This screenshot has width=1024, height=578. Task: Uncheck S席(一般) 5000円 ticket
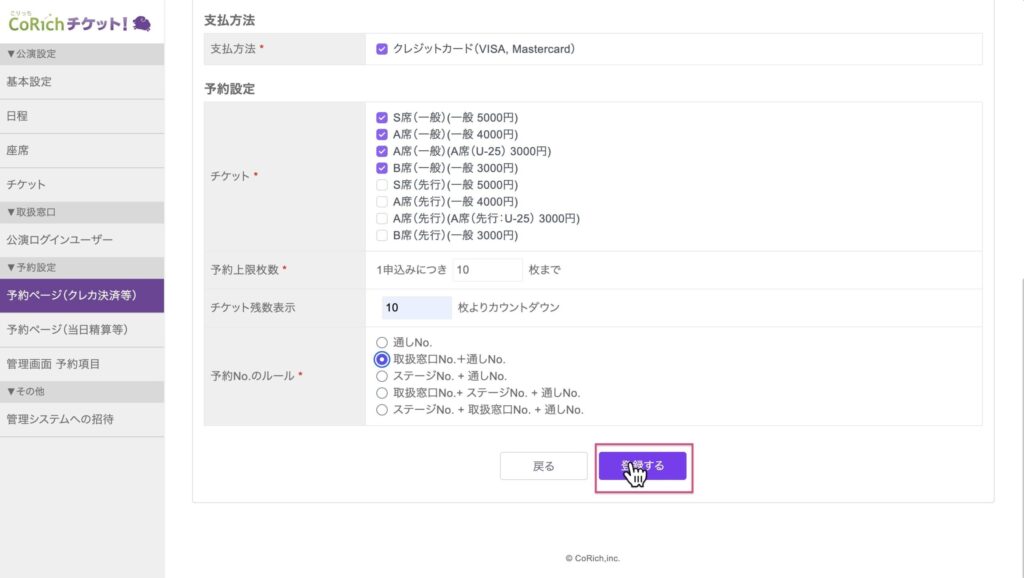pos(382,117)
